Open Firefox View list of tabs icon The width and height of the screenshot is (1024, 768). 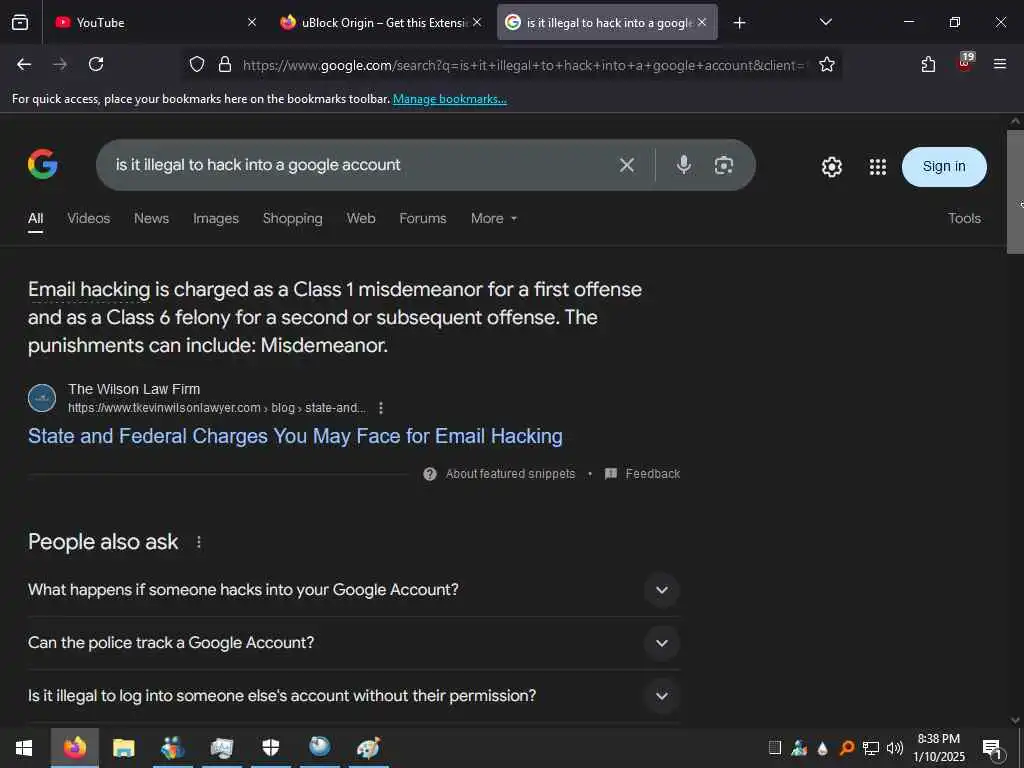click(20, 23)
